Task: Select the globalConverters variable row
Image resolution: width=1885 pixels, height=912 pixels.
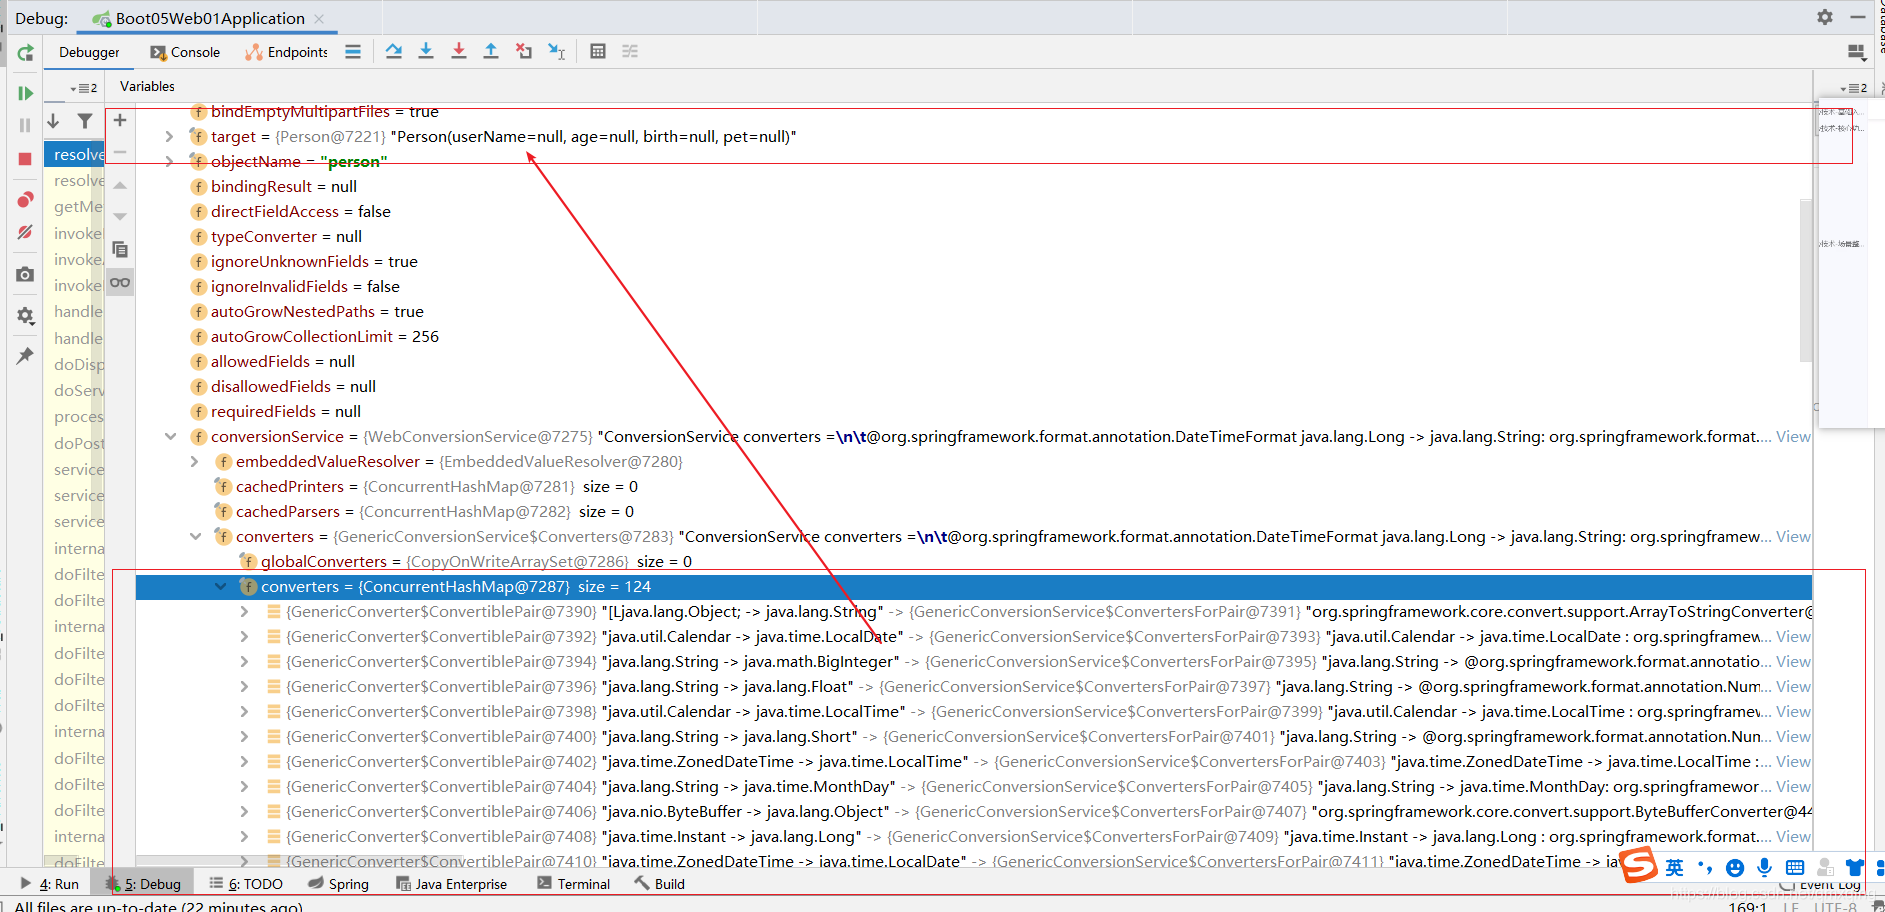Action: pos(974,561)
